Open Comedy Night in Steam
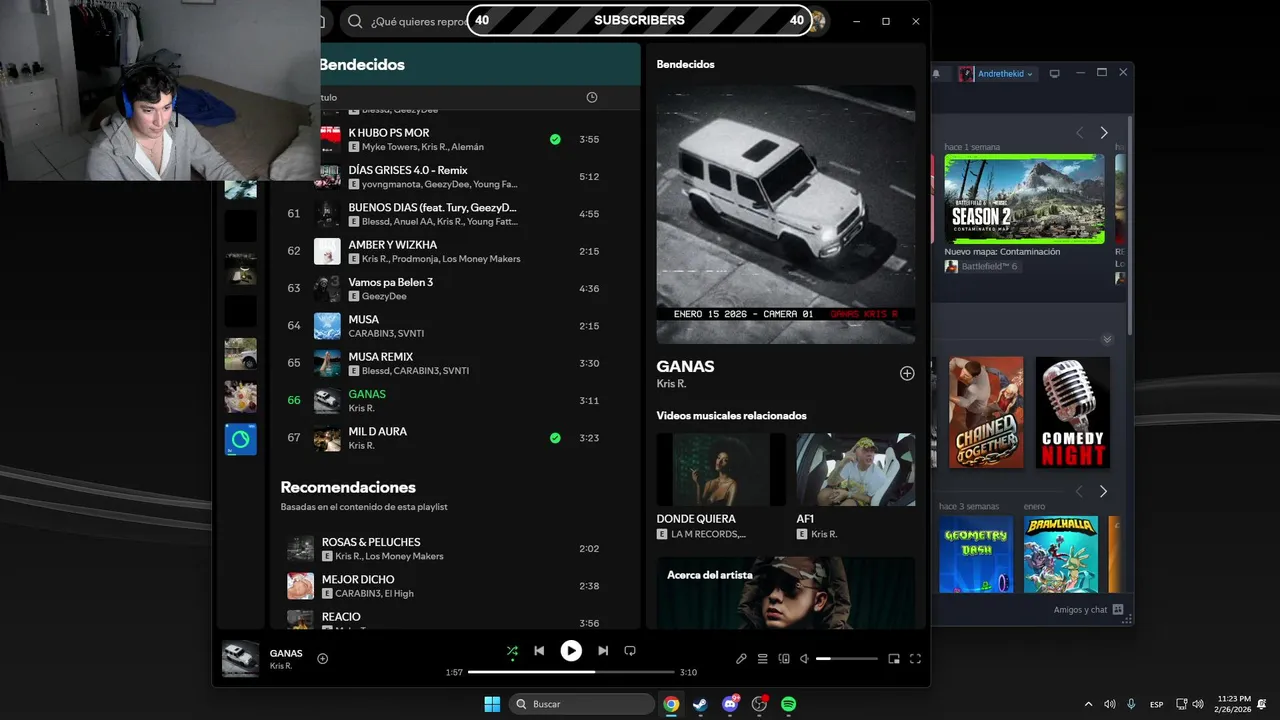Screen dimensions: 1280x720 (x=1072, y=412)
